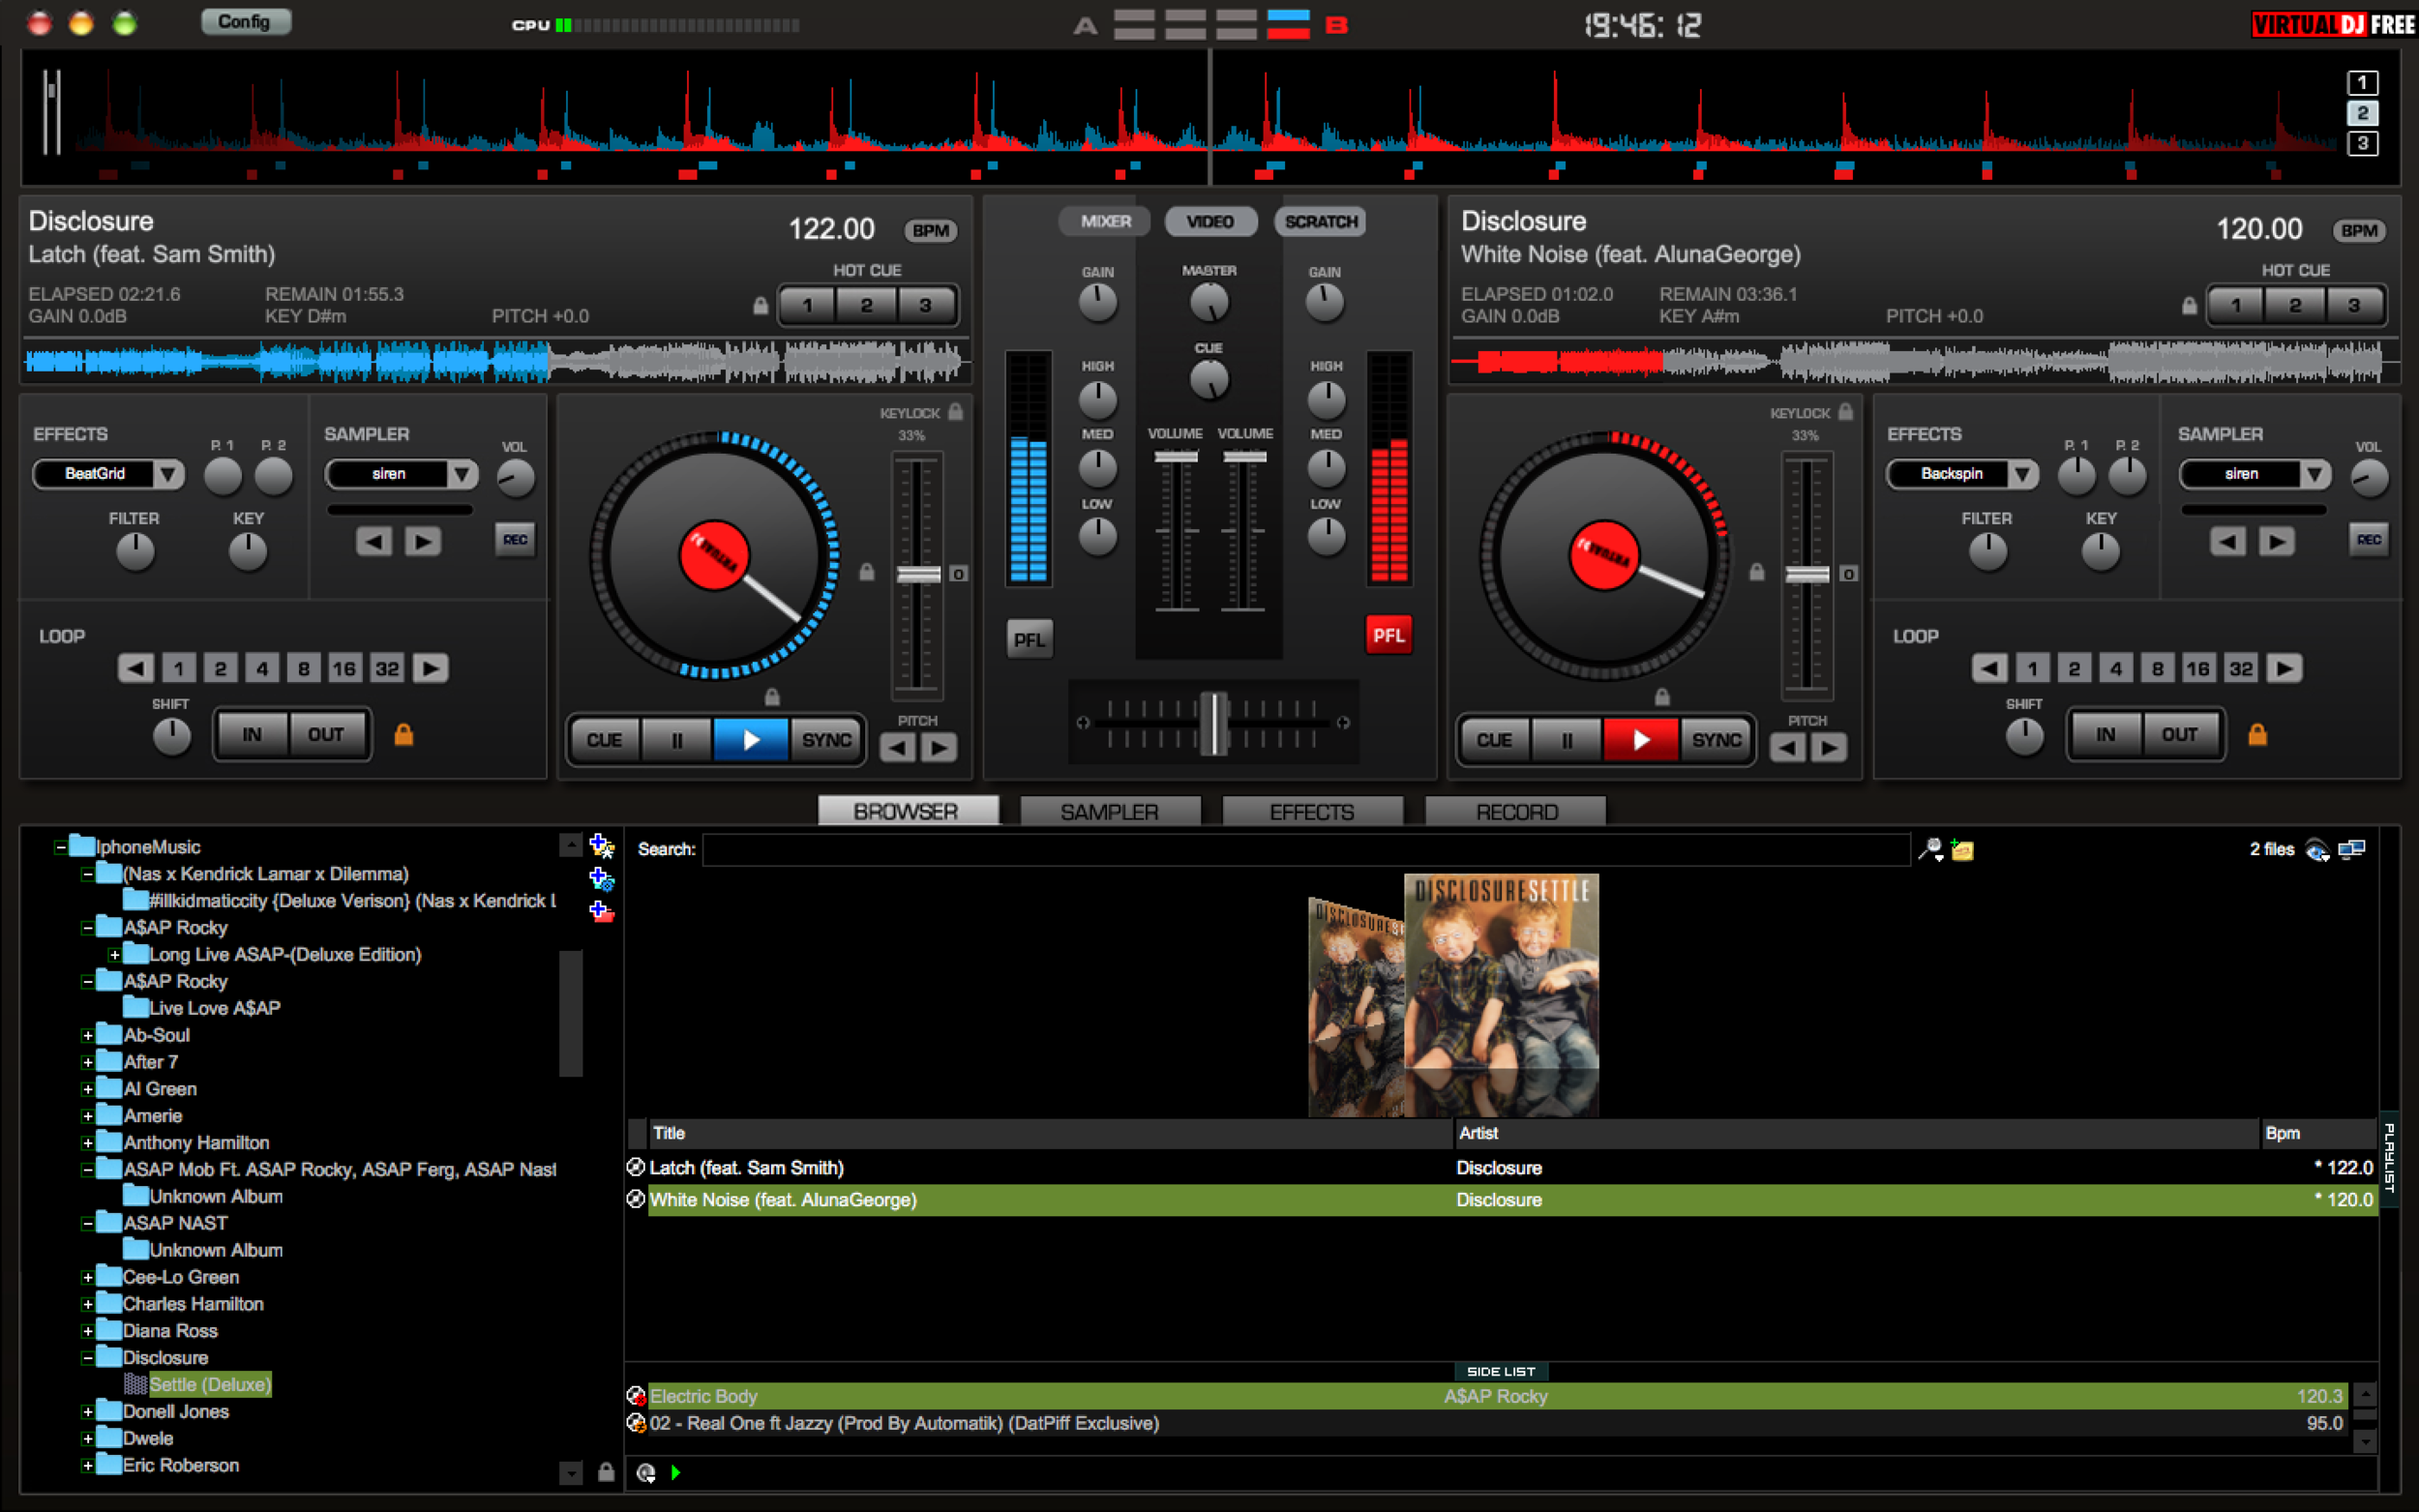Halve left loop with left arrow
This screenshot has width=2419, height=1512.
point(136,668)
